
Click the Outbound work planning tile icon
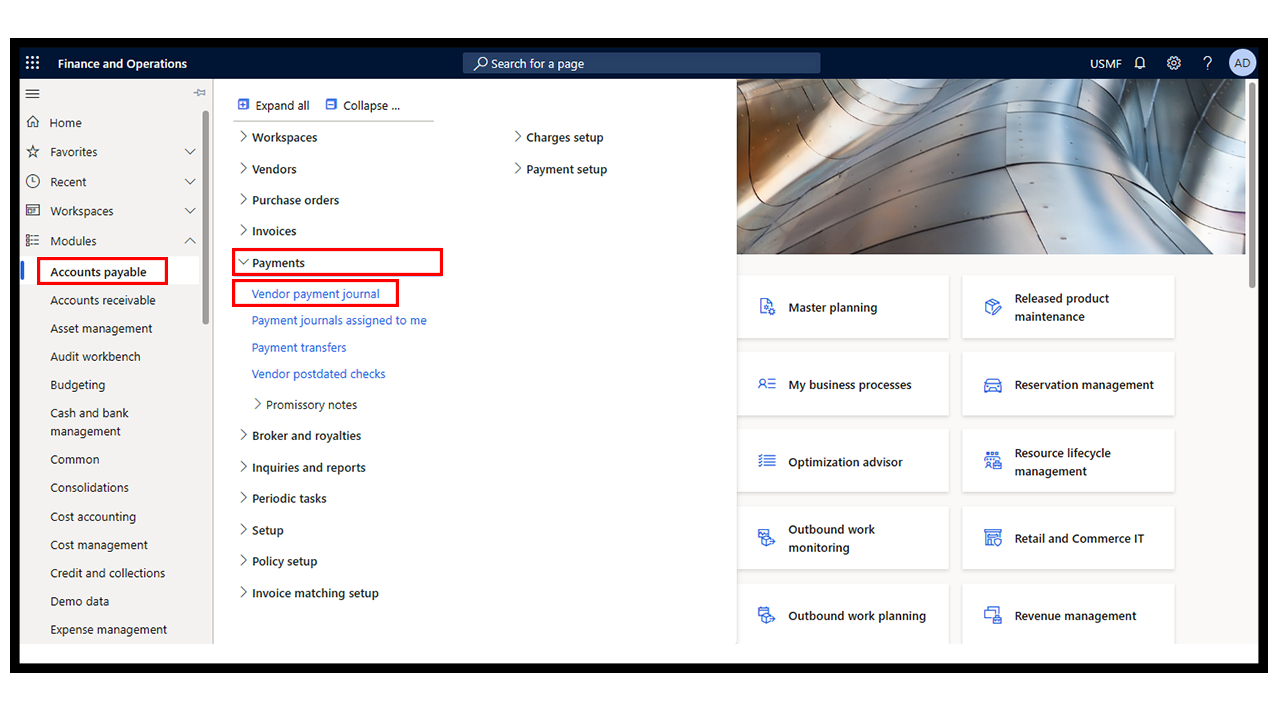[x=767, y=615]
